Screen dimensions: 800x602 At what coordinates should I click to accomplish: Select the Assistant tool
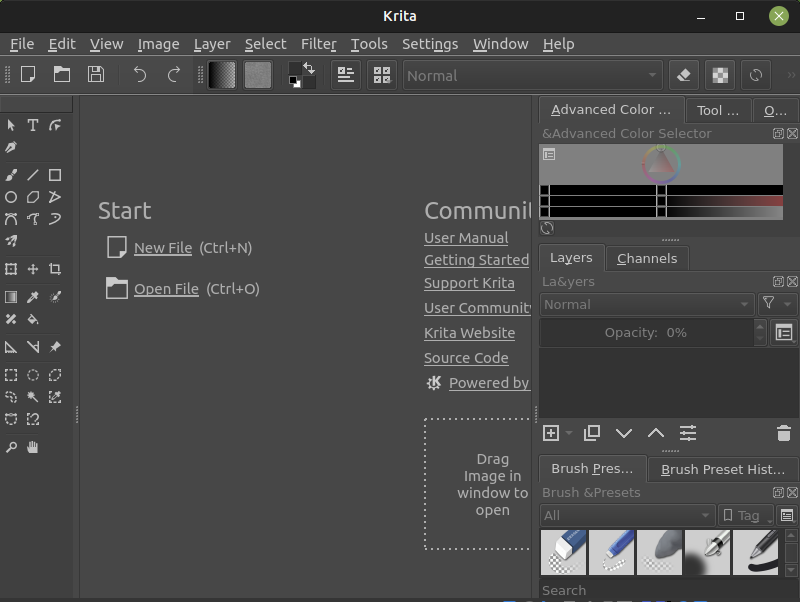pyautogui.click(x=11, y=347)
